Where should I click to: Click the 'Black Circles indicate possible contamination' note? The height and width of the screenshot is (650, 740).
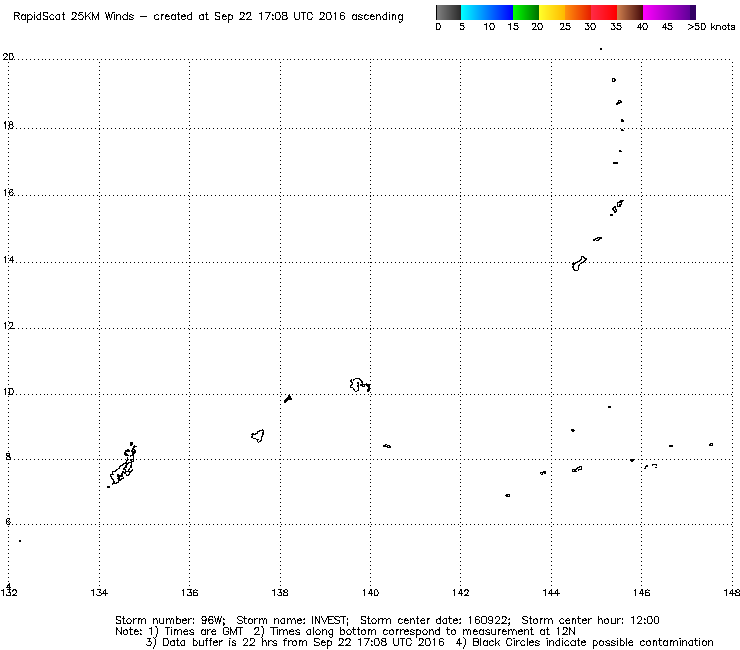click(x=593, y=642)
